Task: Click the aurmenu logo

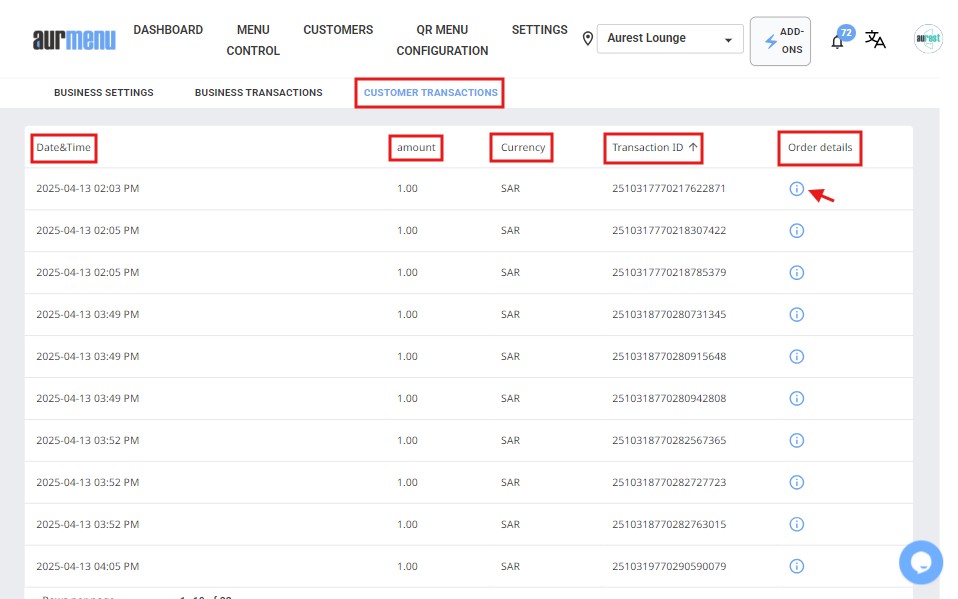Action: [74, 40]
